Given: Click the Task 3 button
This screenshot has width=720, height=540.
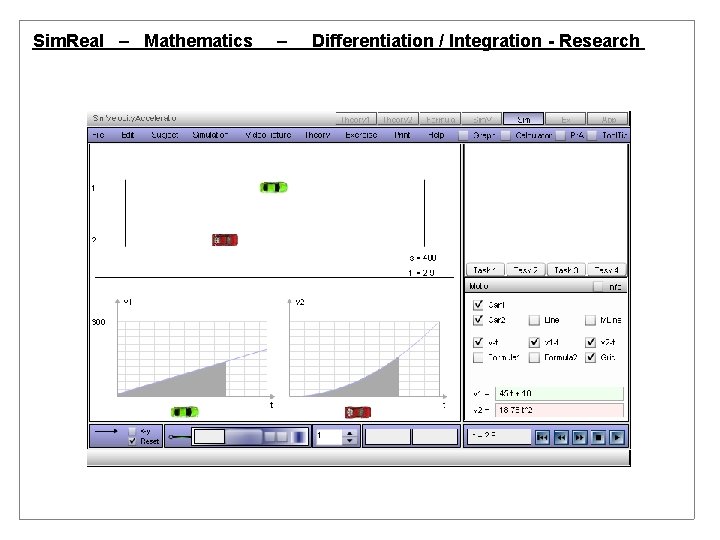Looking at the screenshot, I should click(x=566, y=270).
